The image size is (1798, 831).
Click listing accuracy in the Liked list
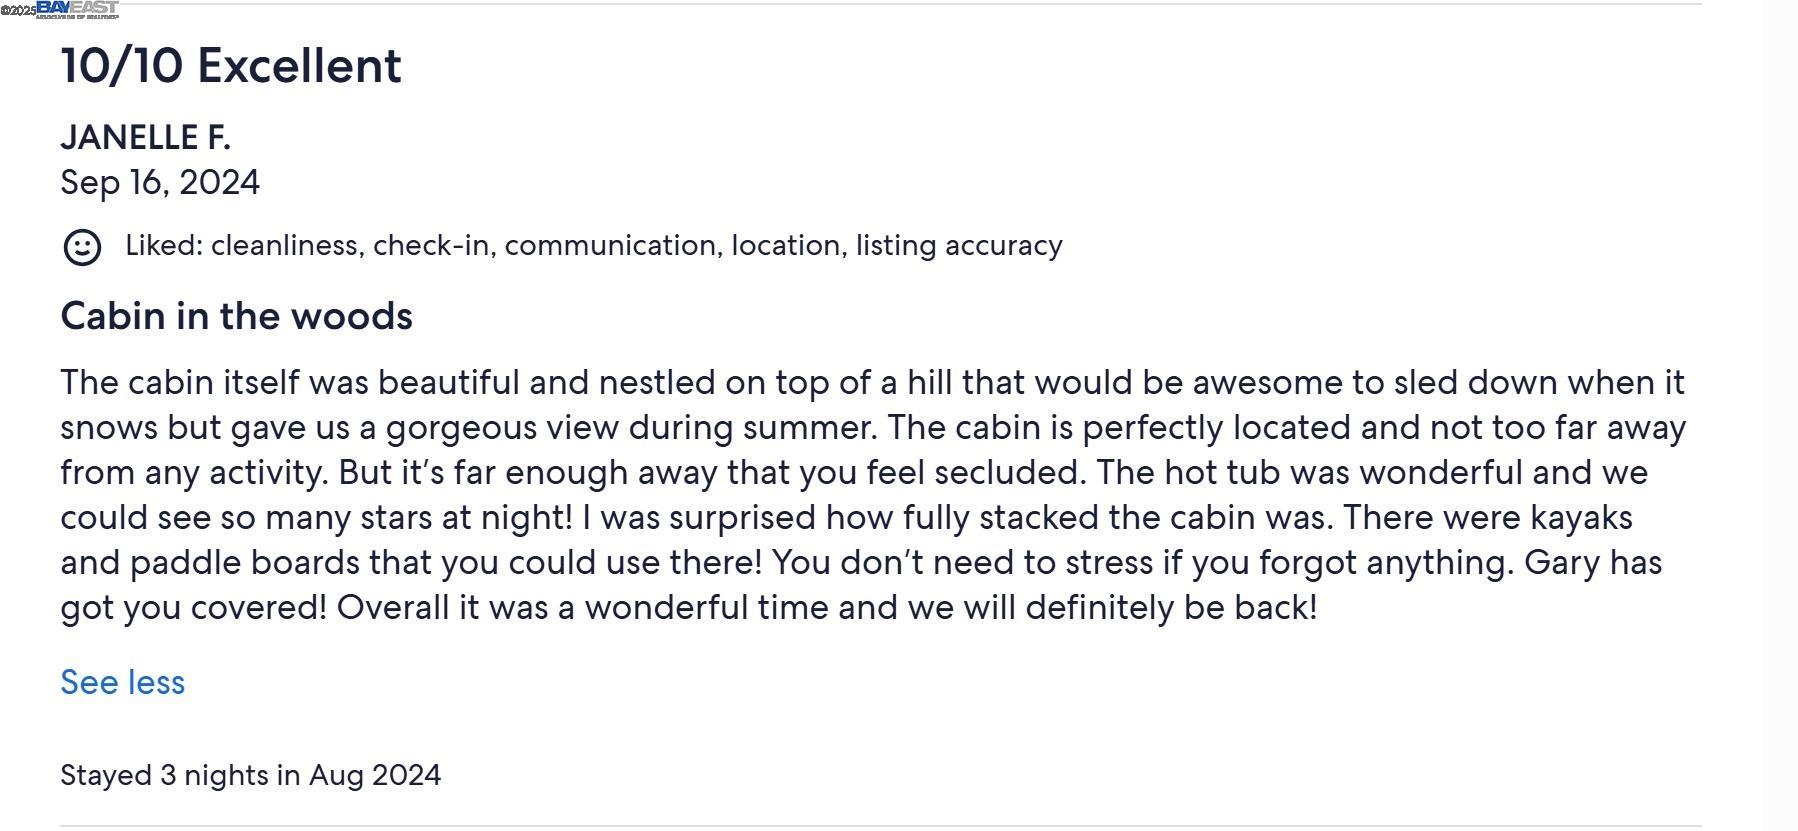[959, 245]
